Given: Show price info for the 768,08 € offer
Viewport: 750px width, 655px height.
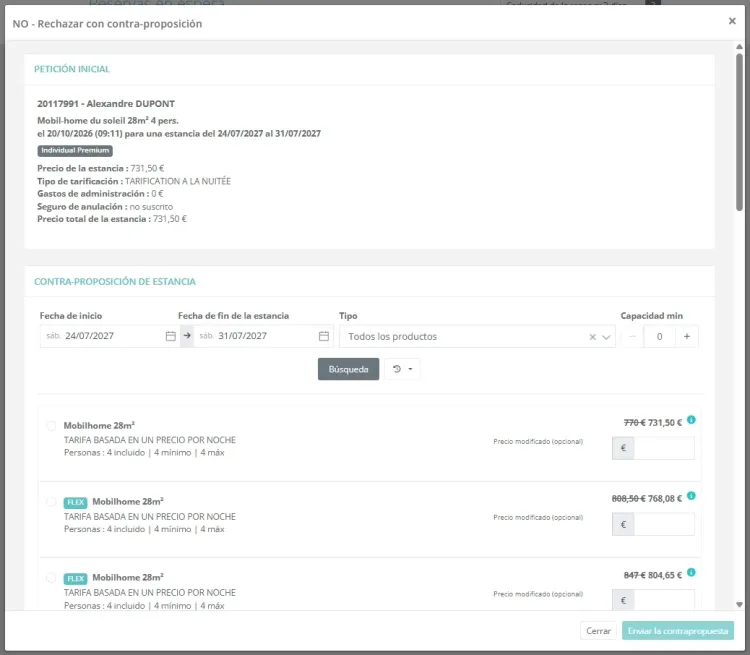Looking at the screenshot, I should pos(691,496).
